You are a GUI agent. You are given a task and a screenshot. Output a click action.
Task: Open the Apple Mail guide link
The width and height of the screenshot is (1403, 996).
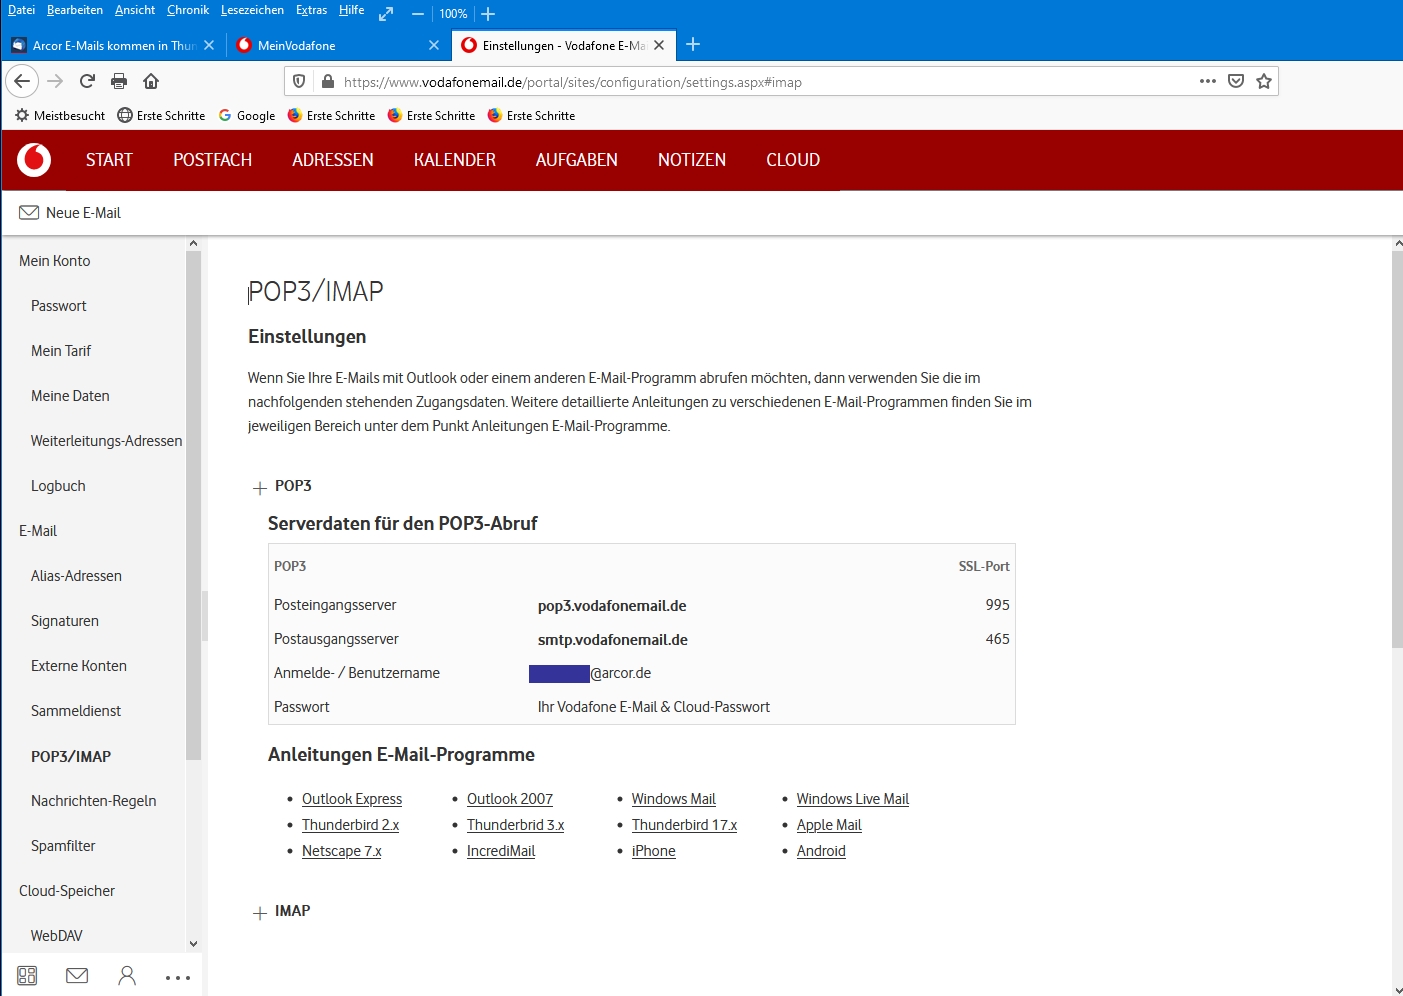(x=829, y=825)
